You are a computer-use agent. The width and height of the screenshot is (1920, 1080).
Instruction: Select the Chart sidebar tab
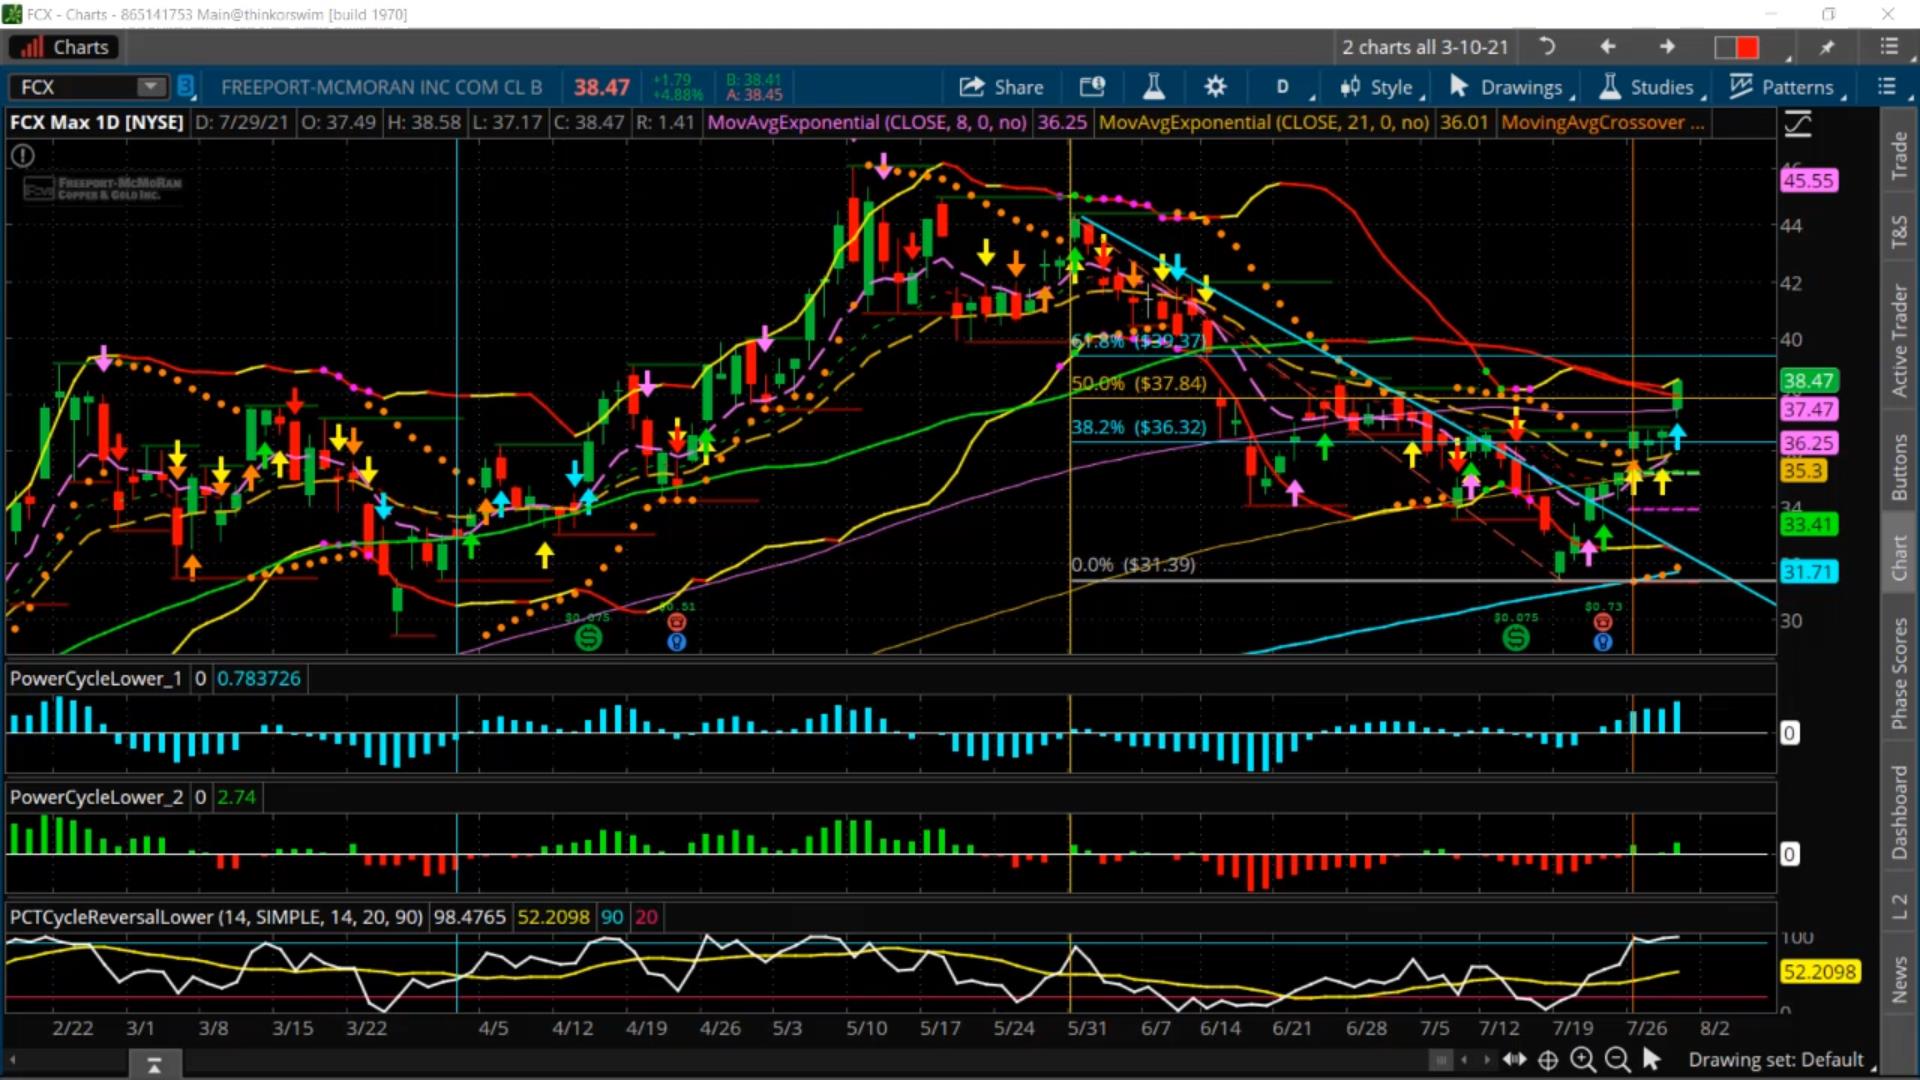click(x=1899, y=557)
